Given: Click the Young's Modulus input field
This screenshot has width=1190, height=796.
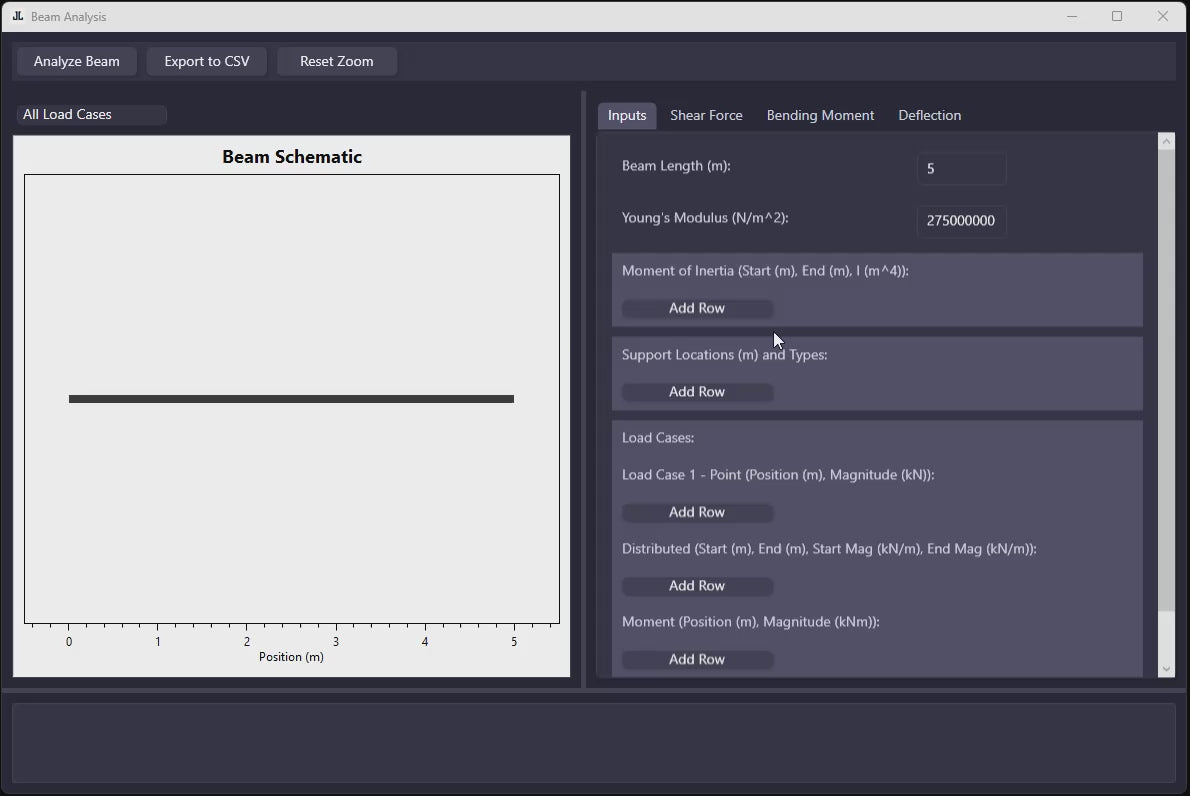Looking at the screenshot, I should point(960,221).
